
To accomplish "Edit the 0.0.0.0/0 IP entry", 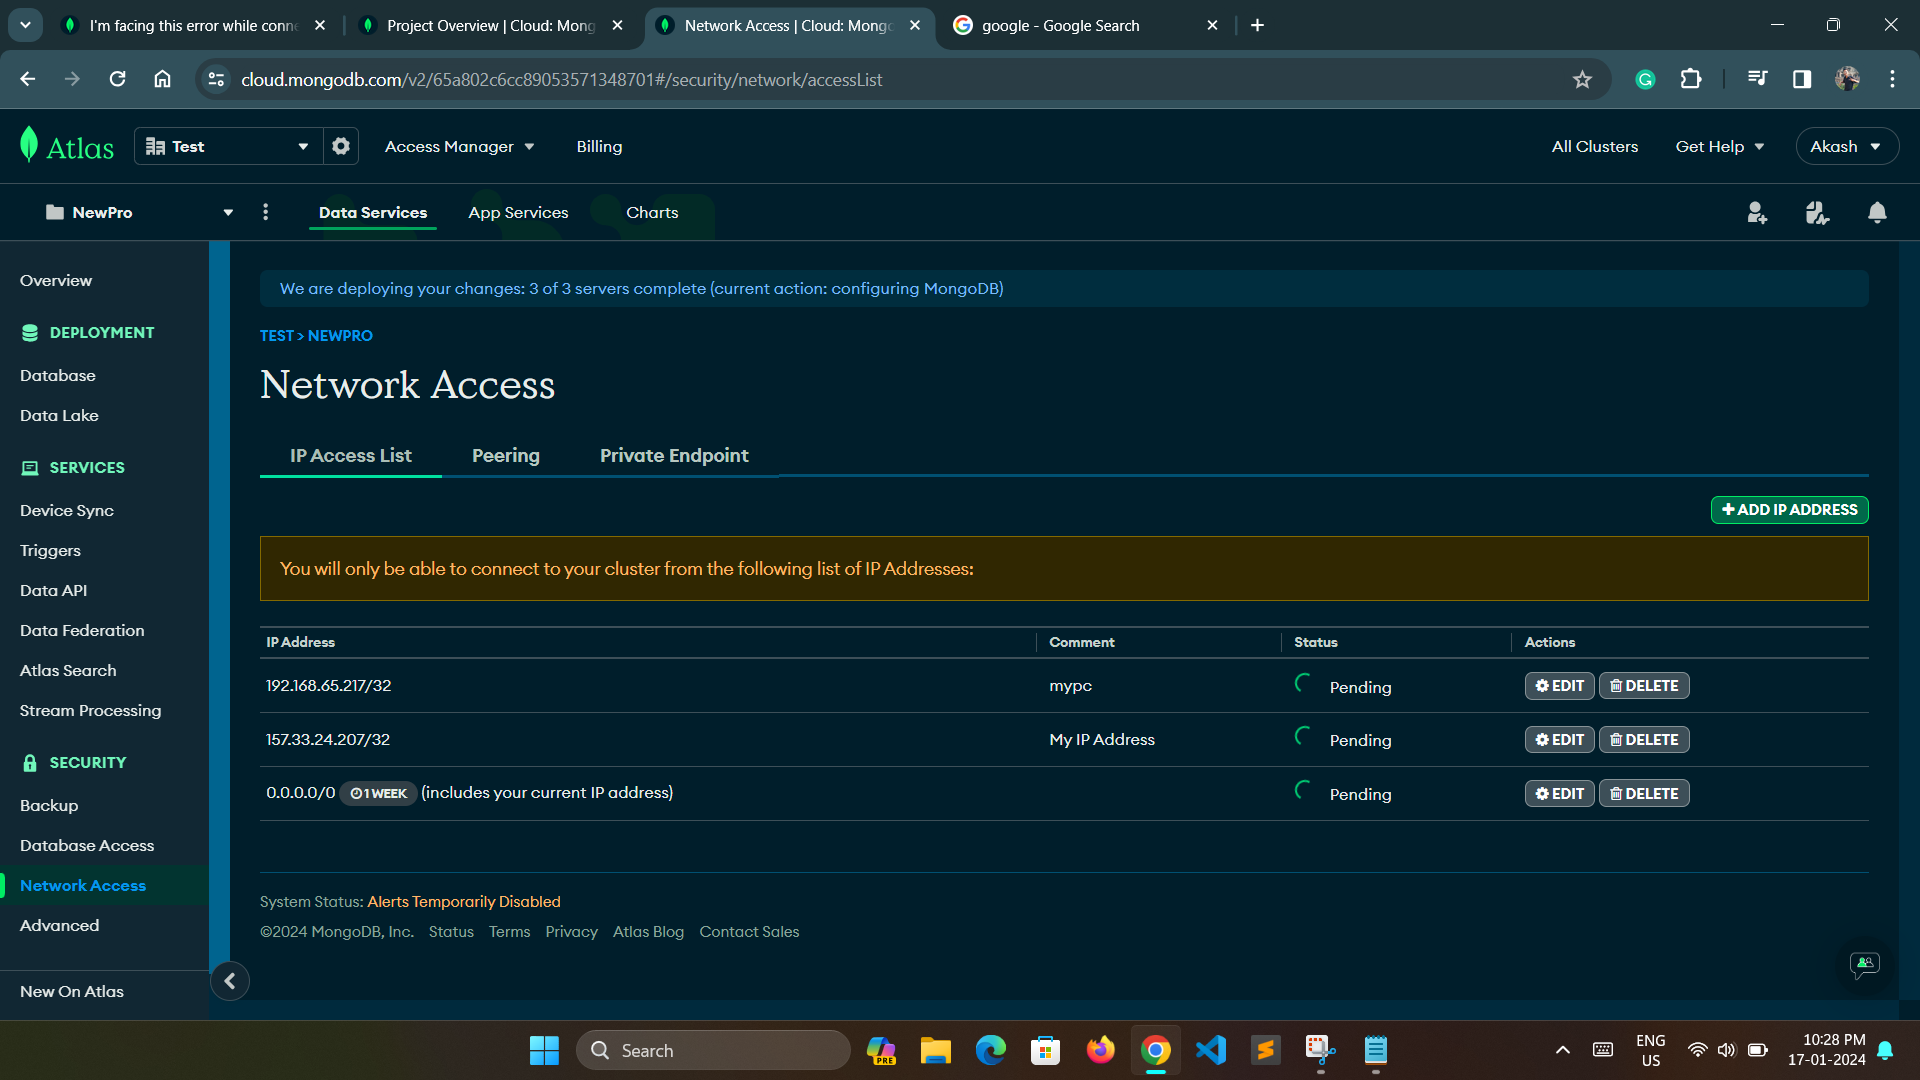I will coord(1559,794).
